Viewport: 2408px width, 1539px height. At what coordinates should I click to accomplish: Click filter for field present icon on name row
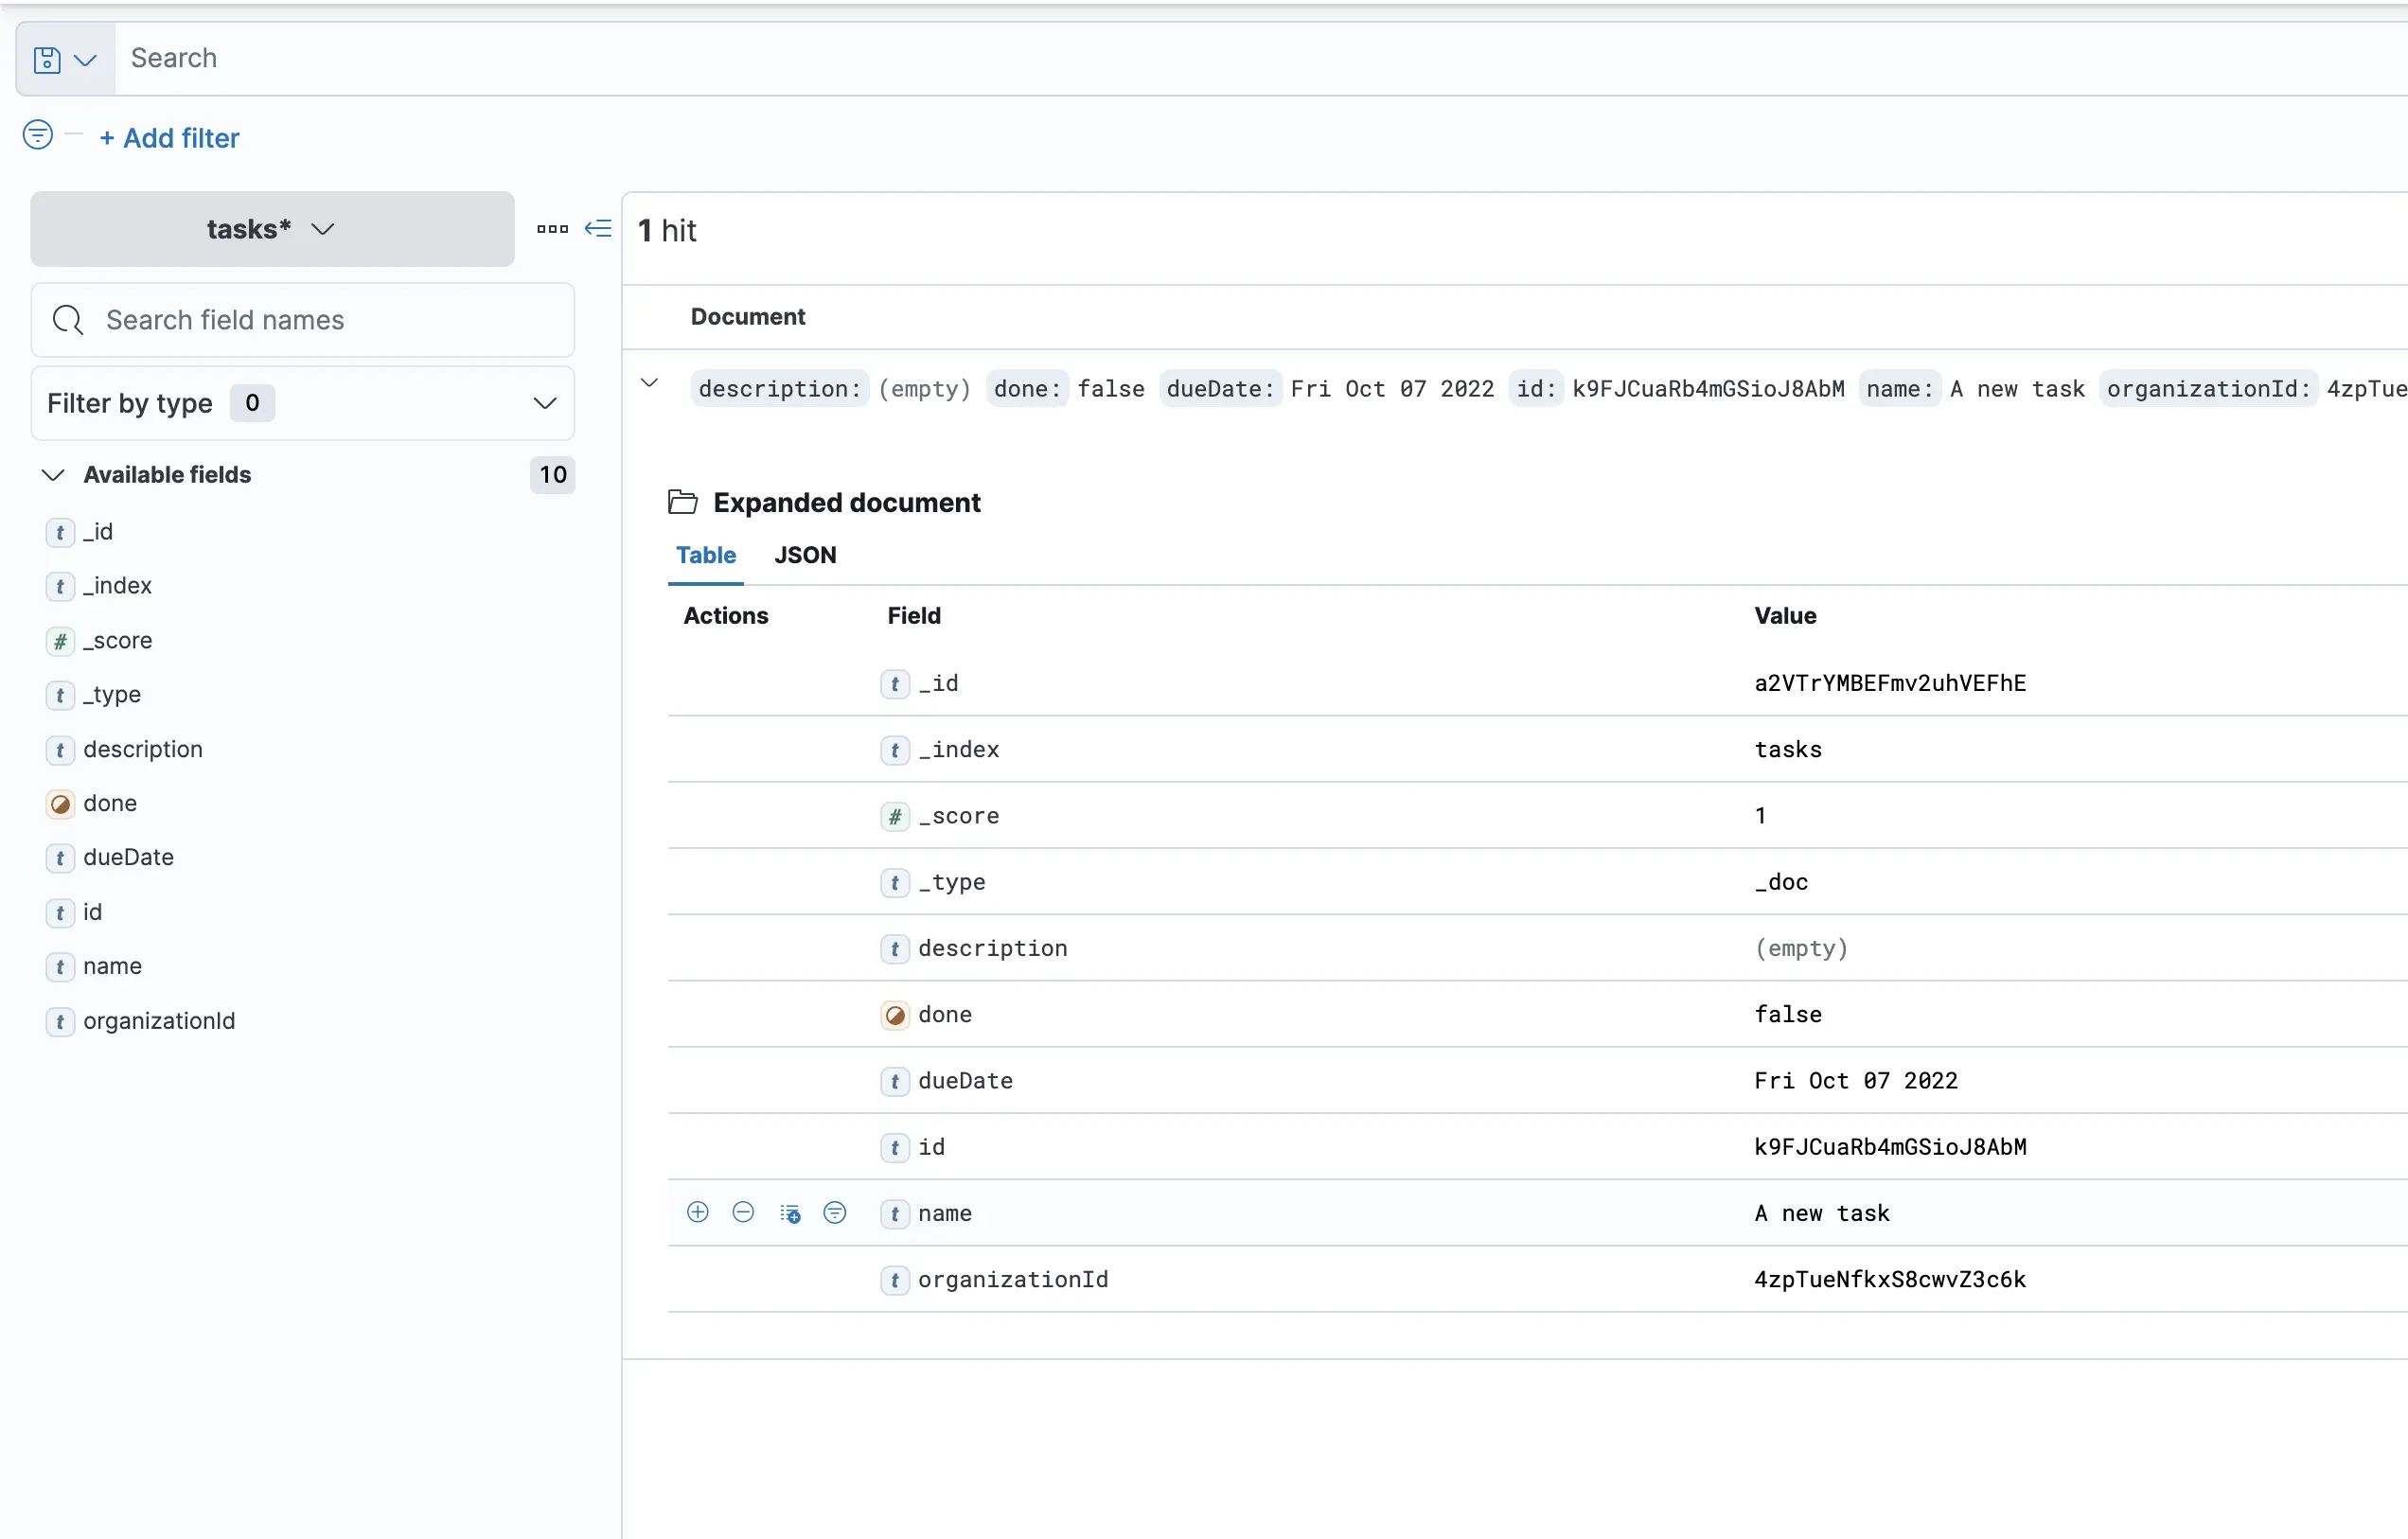[x=834, y=1212]
